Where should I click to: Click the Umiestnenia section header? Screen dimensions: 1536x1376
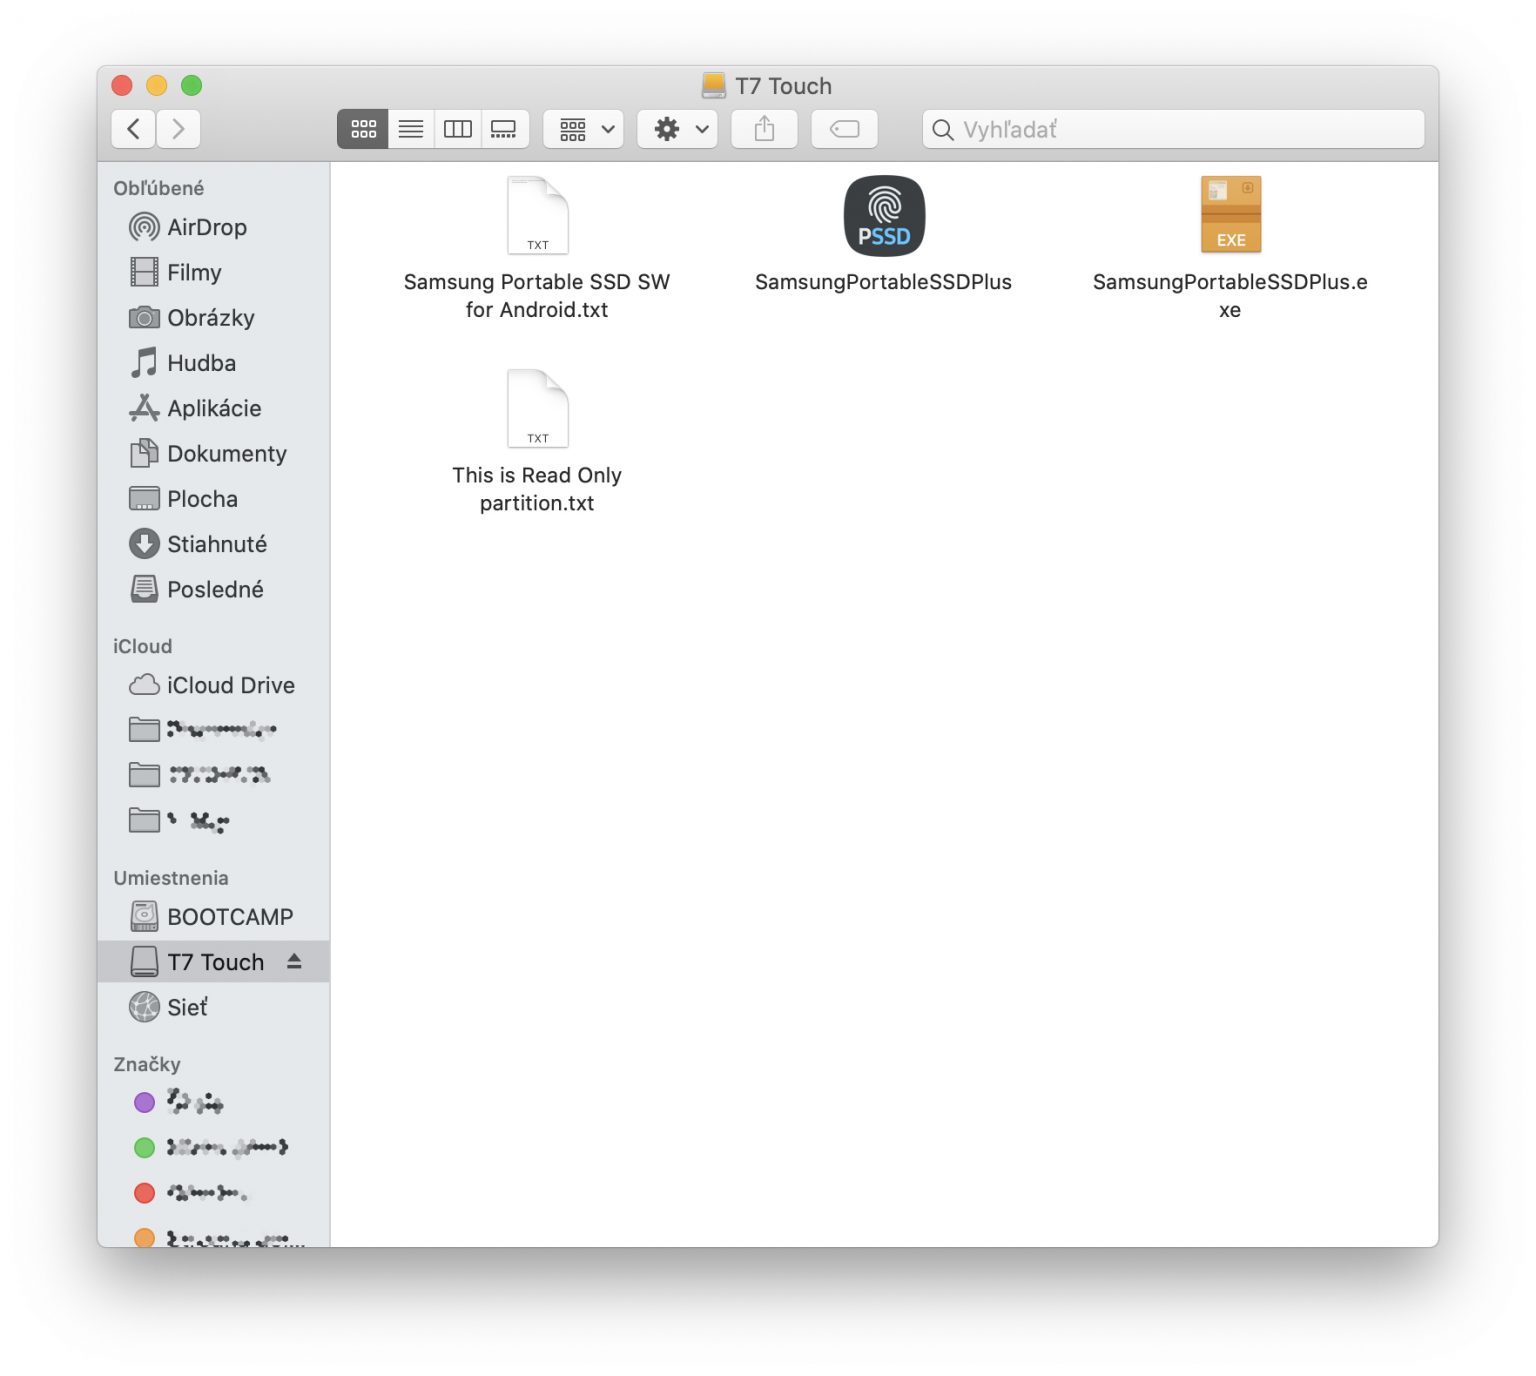[x=171, y=878]
